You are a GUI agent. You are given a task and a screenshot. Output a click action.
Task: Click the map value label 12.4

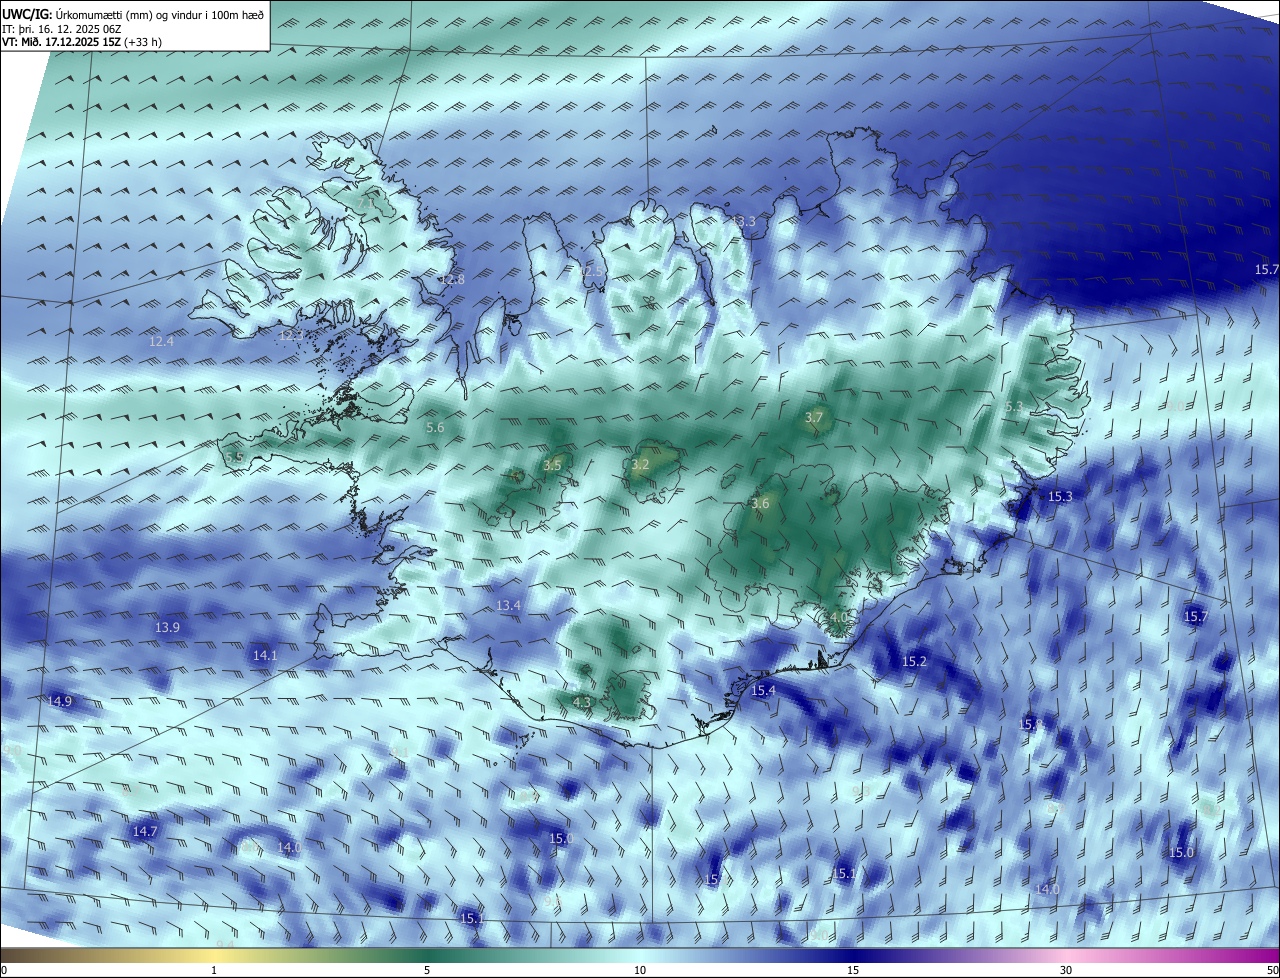pyautogui.click(x=161, y=341)
